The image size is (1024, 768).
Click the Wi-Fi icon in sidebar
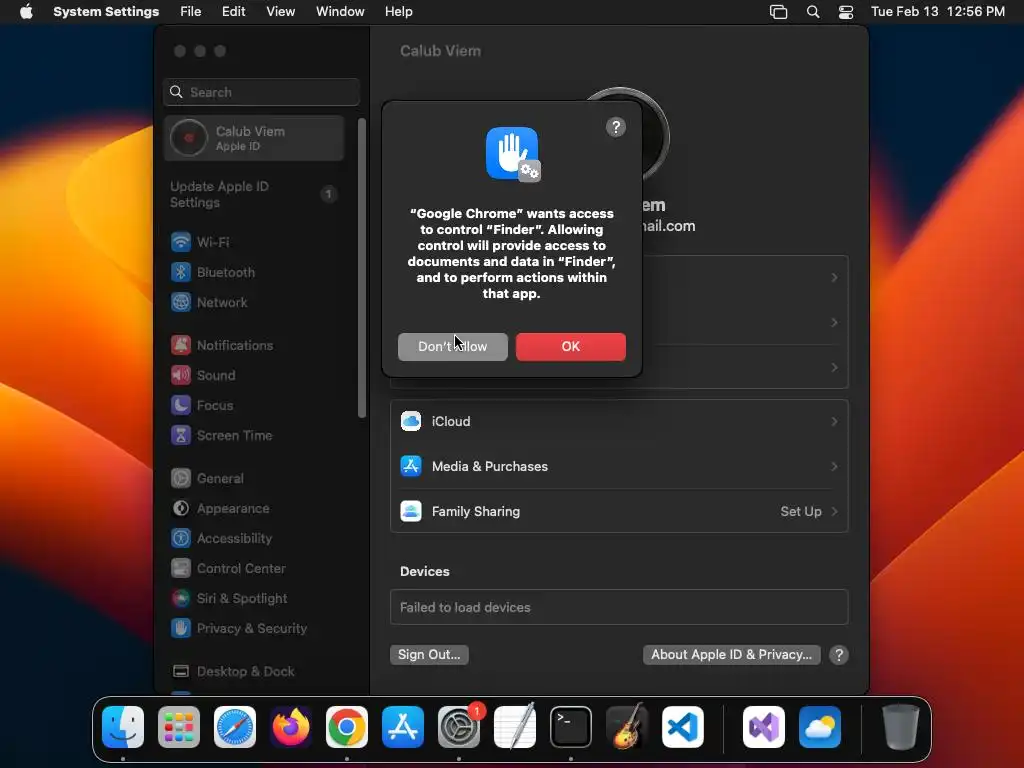[x=181, y=242]
